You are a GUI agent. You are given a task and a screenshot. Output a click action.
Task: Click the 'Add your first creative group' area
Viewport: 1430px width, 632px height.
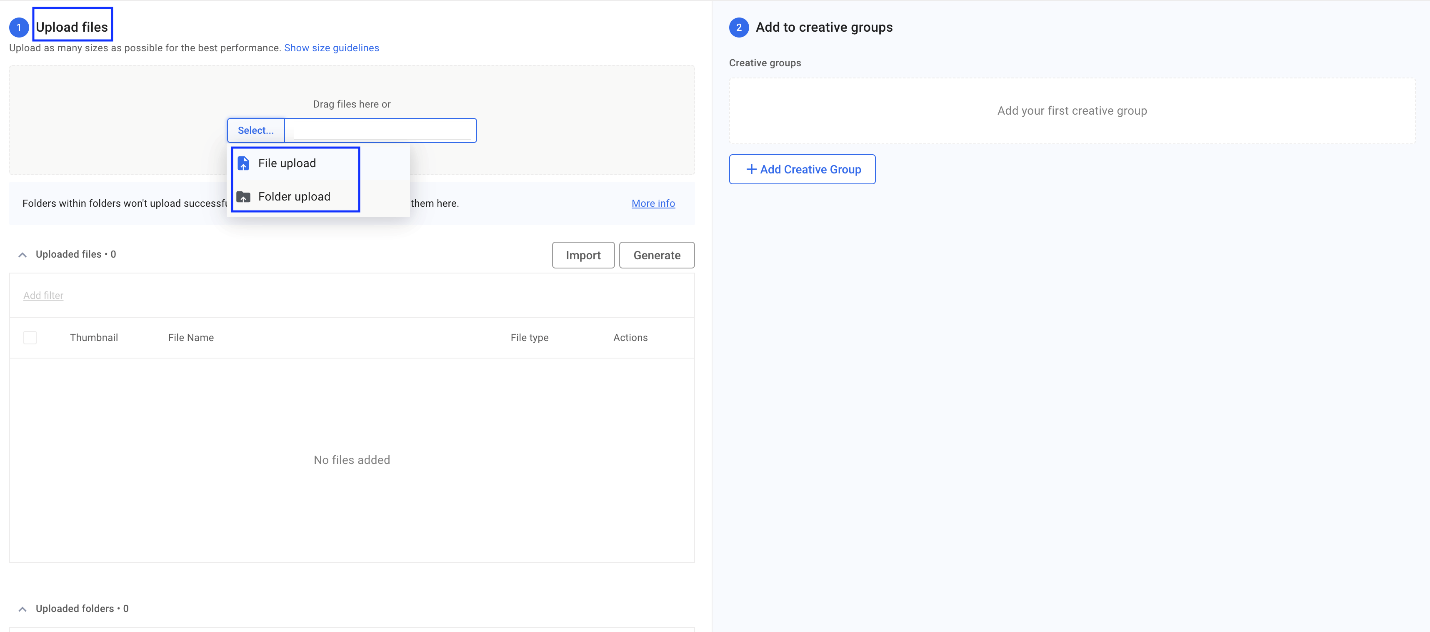pyautogui.click(x=1072, y=111)
